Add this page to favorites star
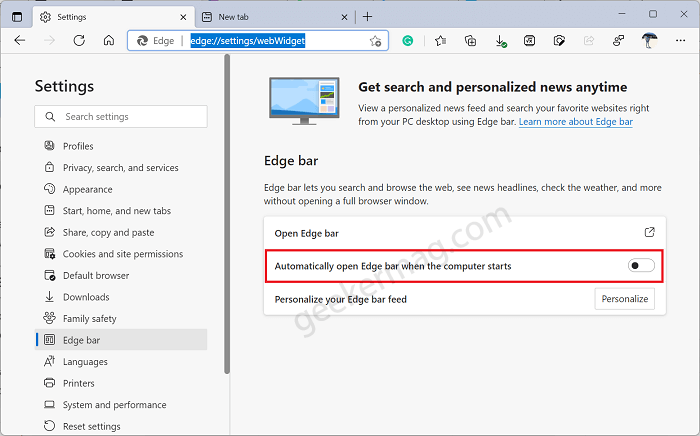The width and height of the screenshot is (700, 436). [375, 41]
